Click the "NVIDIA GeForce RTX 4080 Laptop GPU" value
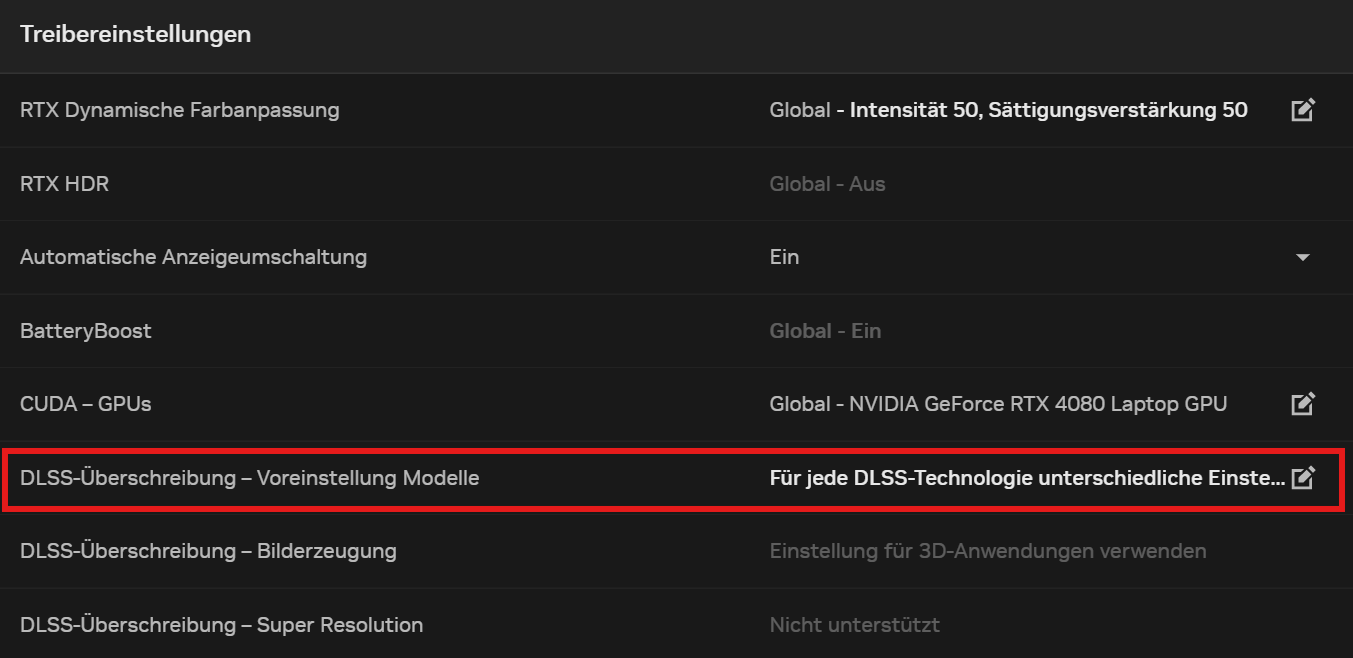 [1037, 404]
